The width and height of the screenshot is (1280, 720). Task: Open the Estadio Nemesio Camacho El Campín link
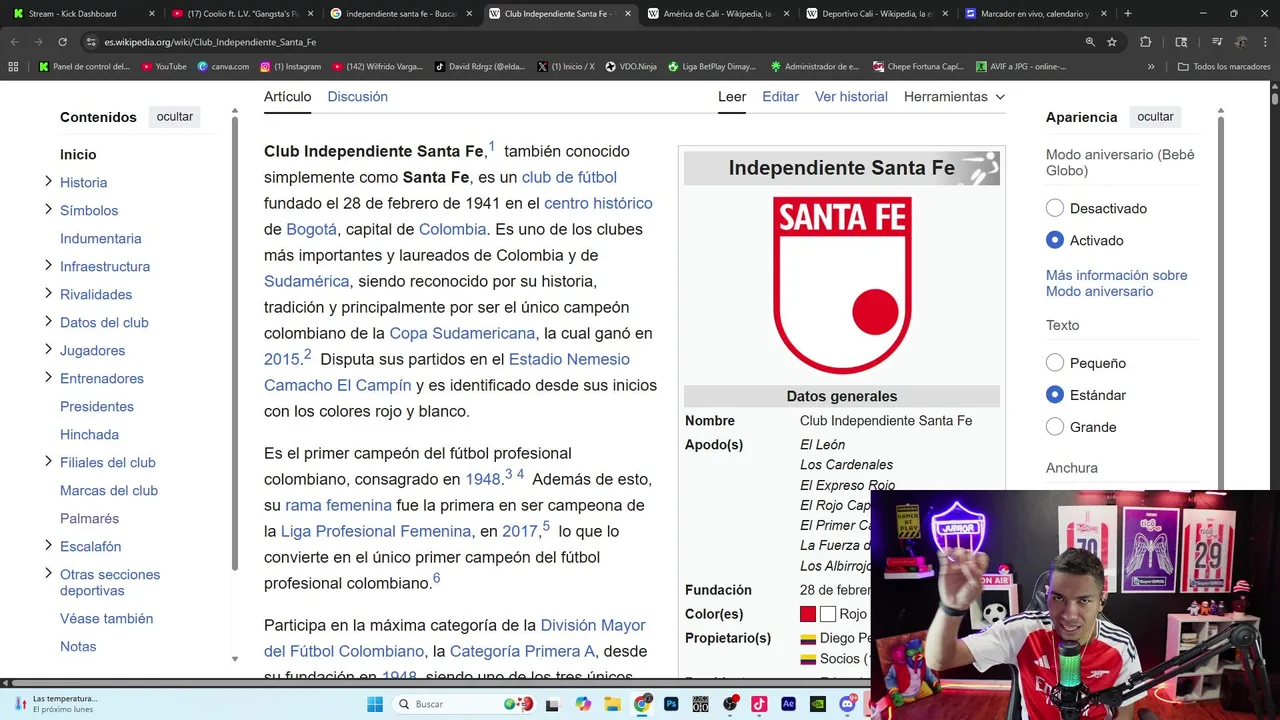pyautogui.click(x=447, y=372)
